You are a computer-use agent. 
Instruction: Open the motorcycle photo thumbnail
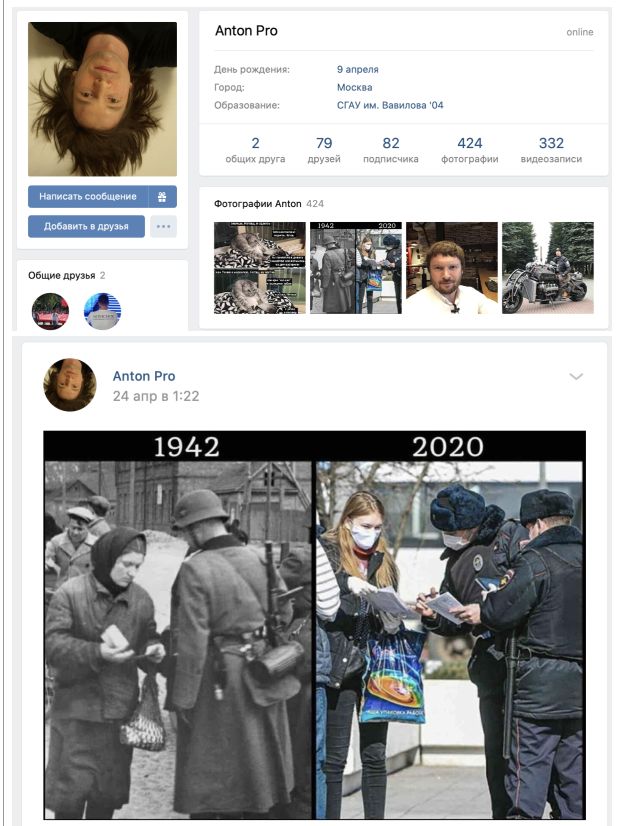click(548, 268)
